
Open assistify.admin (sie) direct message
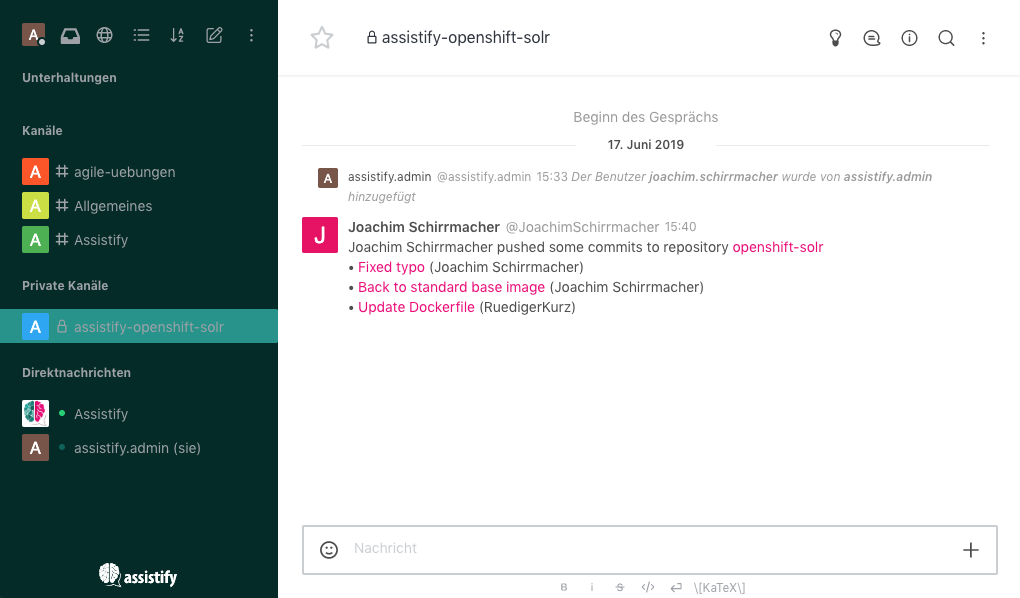(x=139, y=448)
